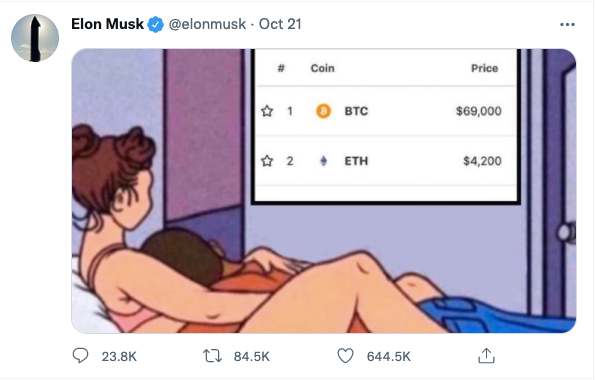The height and width of the screenshot is (380, 595).
Task: Toggle the favorite star beside ETH
Action: [267, 161]
